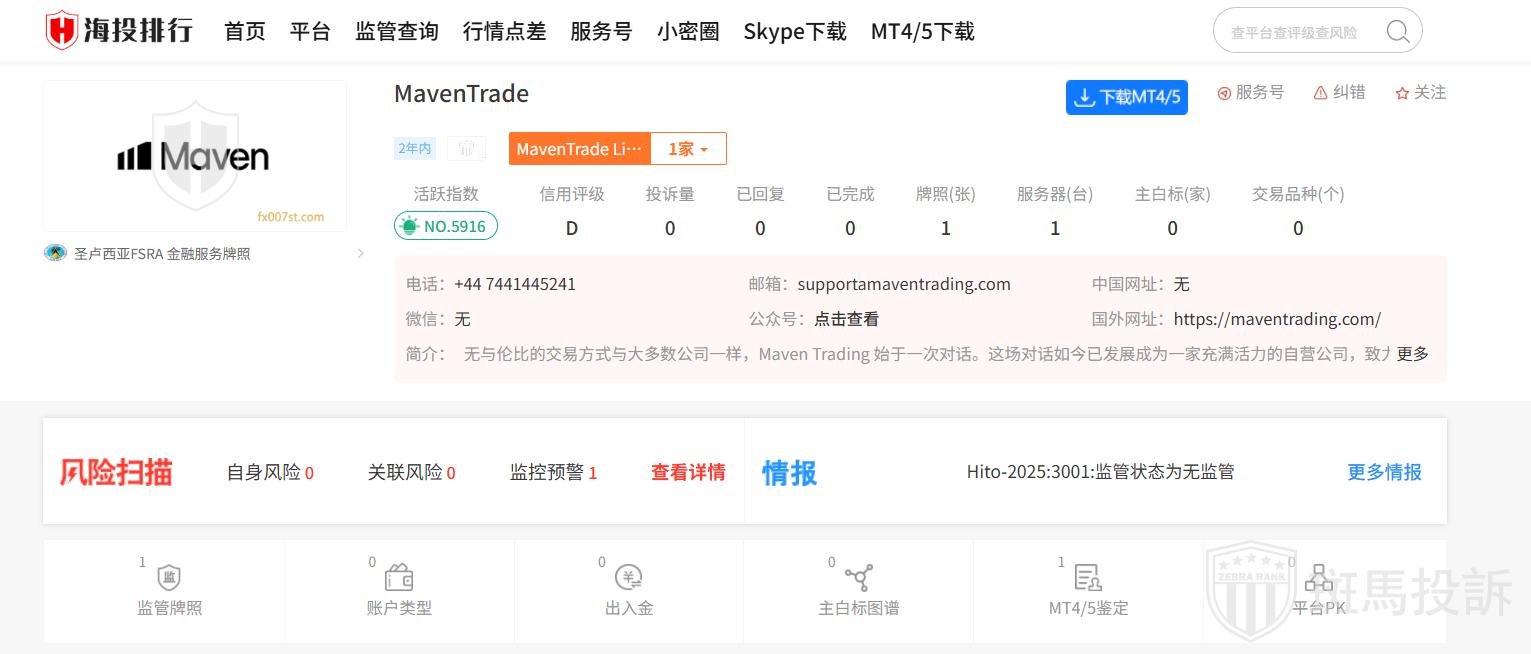Open the 账户类型 wallet icon
The image size is (1531, 654).
coord(399,578)
